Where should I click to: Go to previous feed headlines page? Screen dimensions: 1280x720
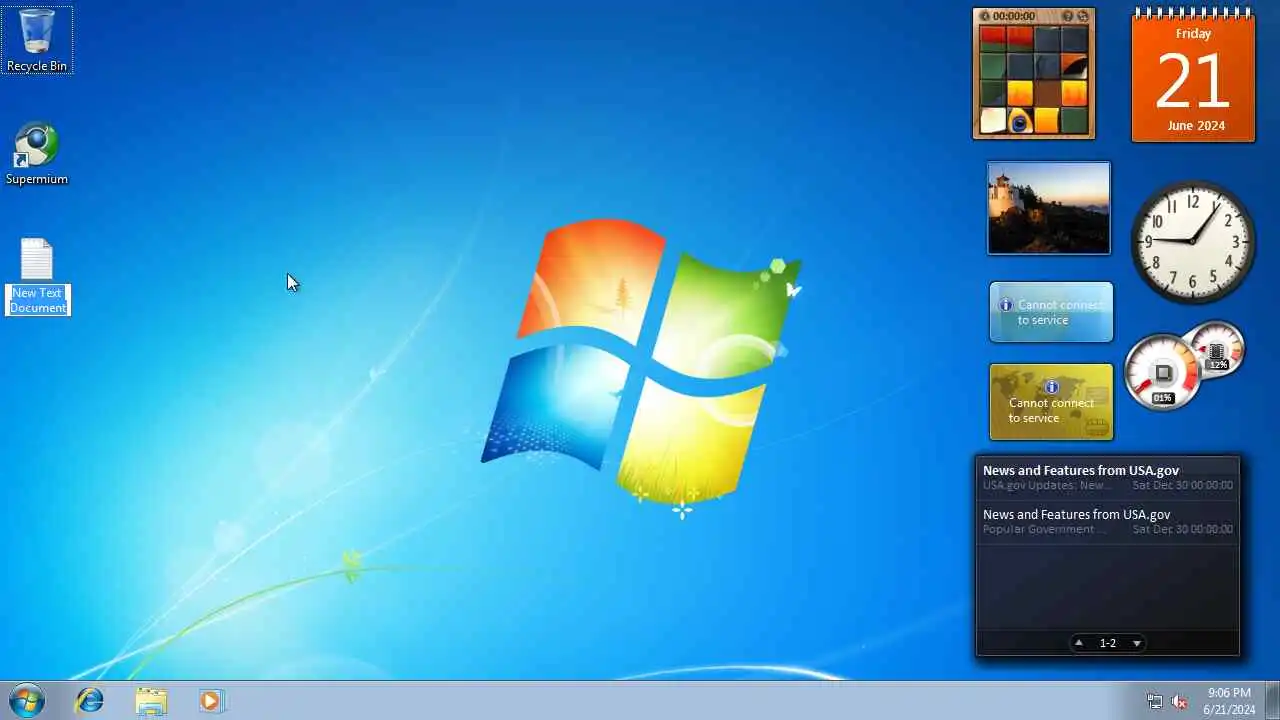click(x=1079, y=643)
